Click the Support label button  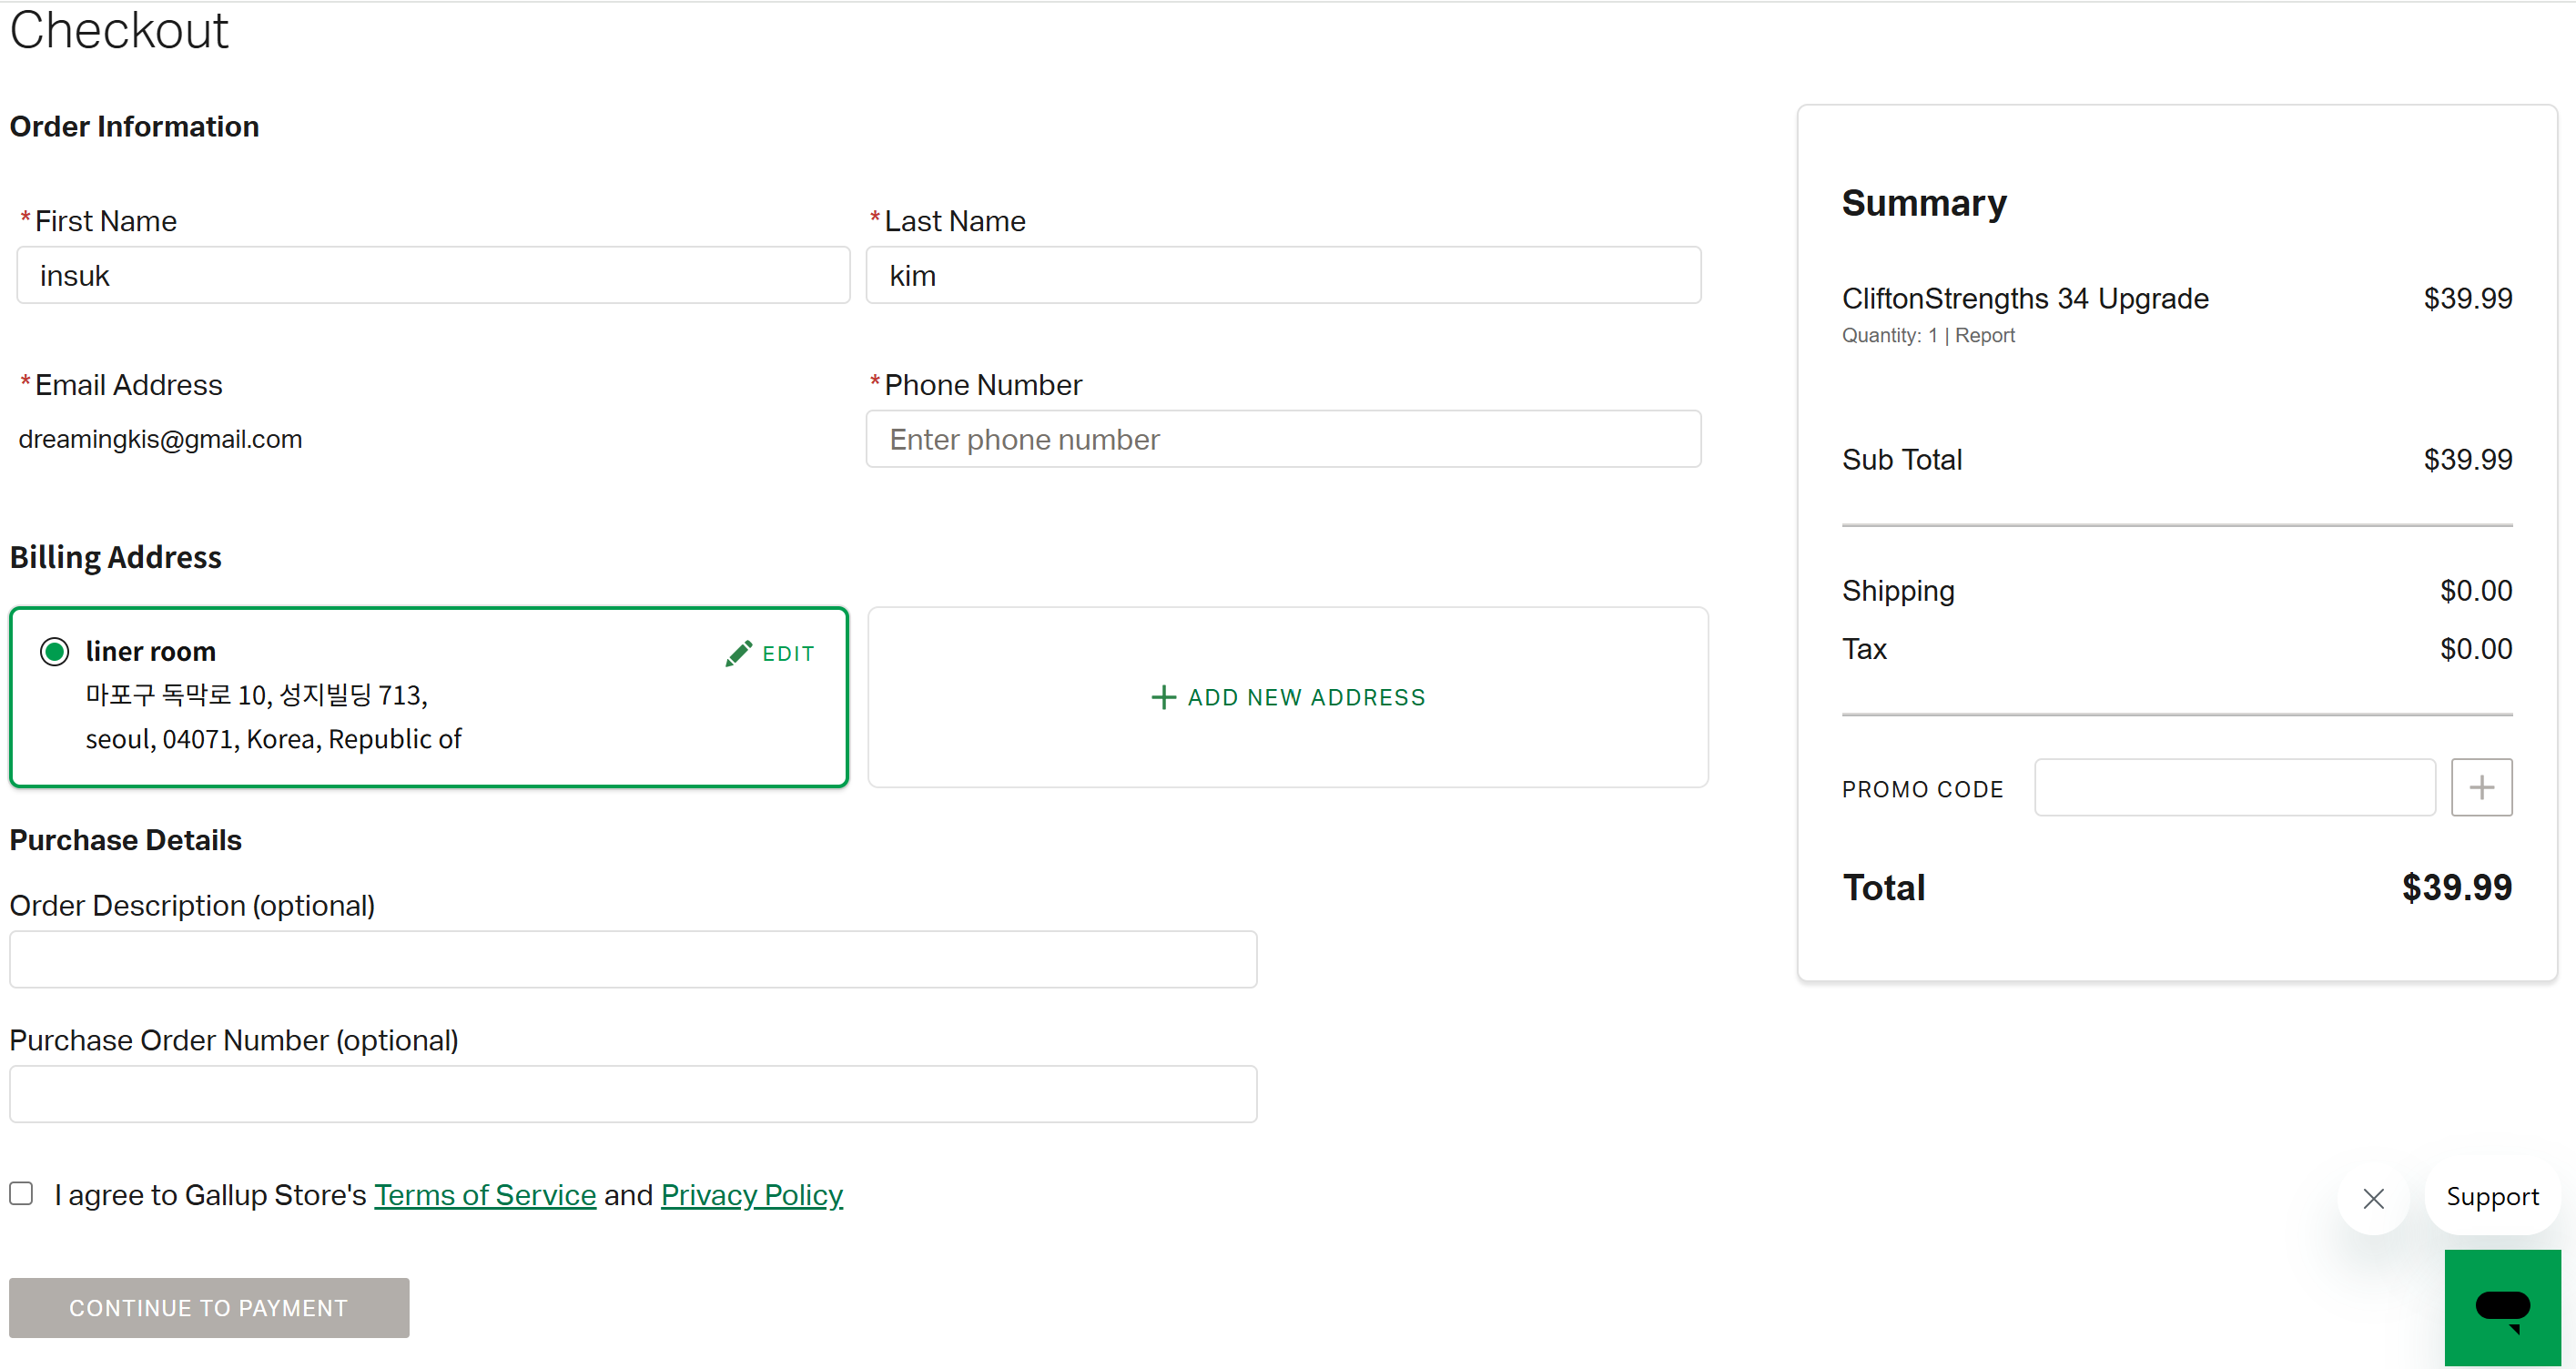click(2492, 1197)
